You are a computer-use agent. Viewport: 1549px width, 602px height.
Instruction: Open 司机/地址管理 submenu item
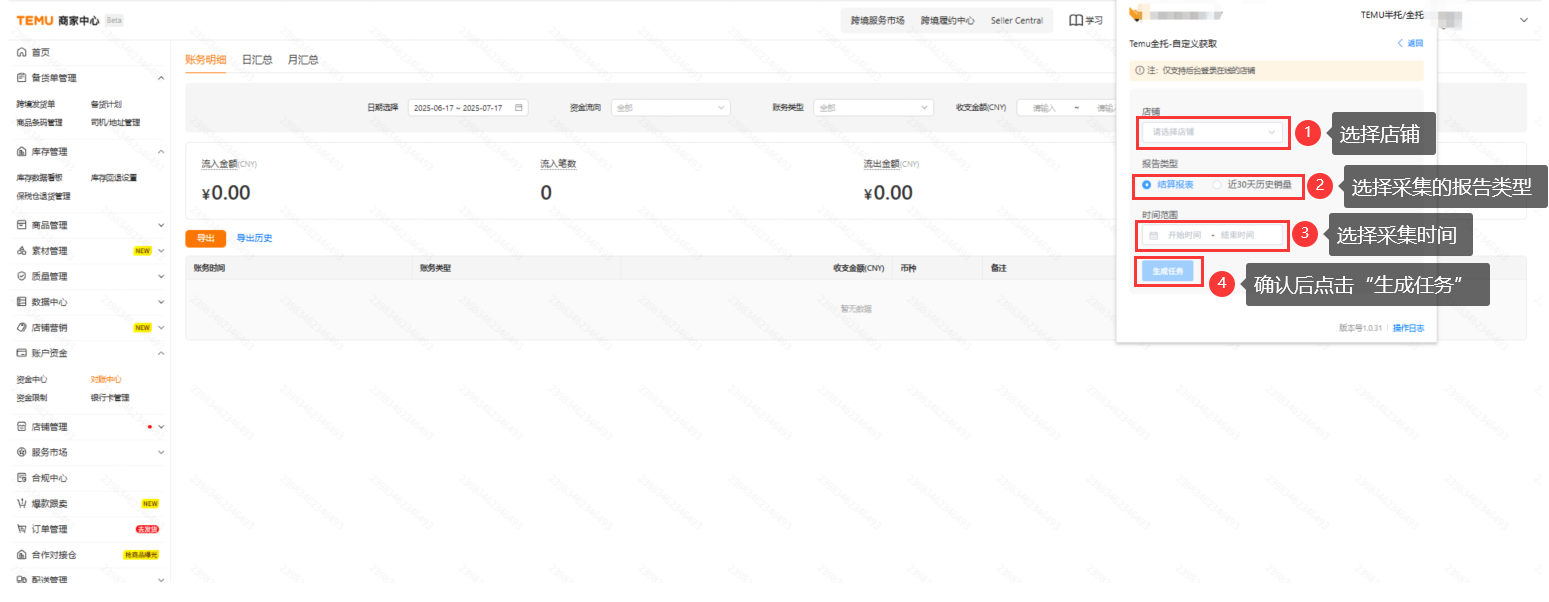click(x=115, y=123)
